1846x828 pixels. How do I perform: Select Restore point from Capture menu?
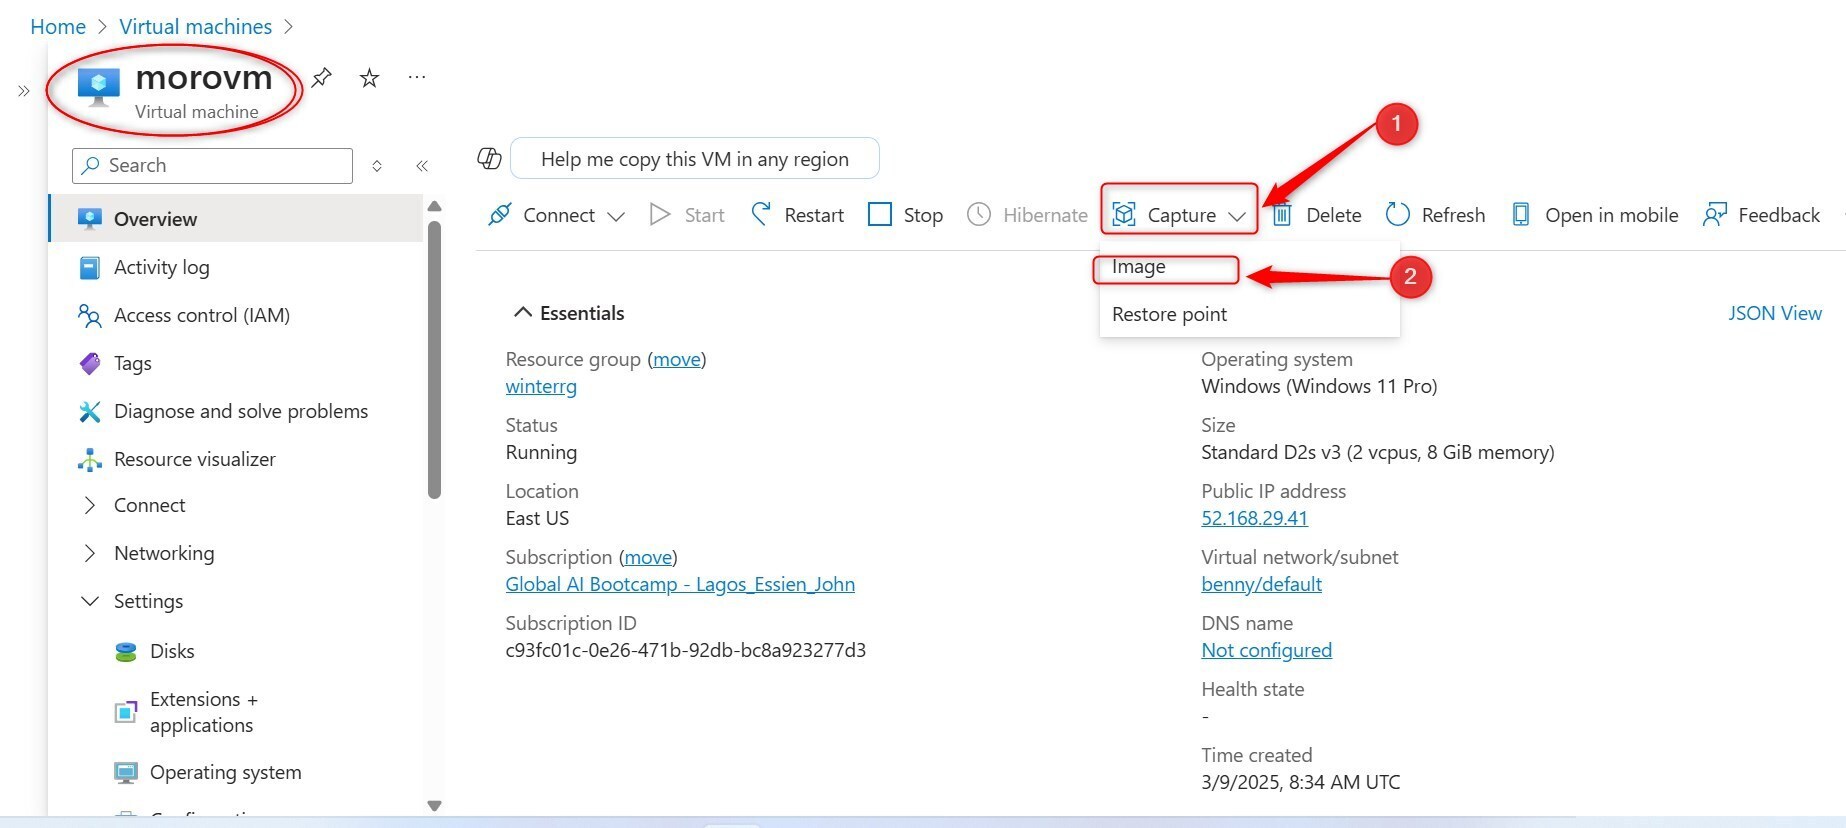coord(1249,314)
